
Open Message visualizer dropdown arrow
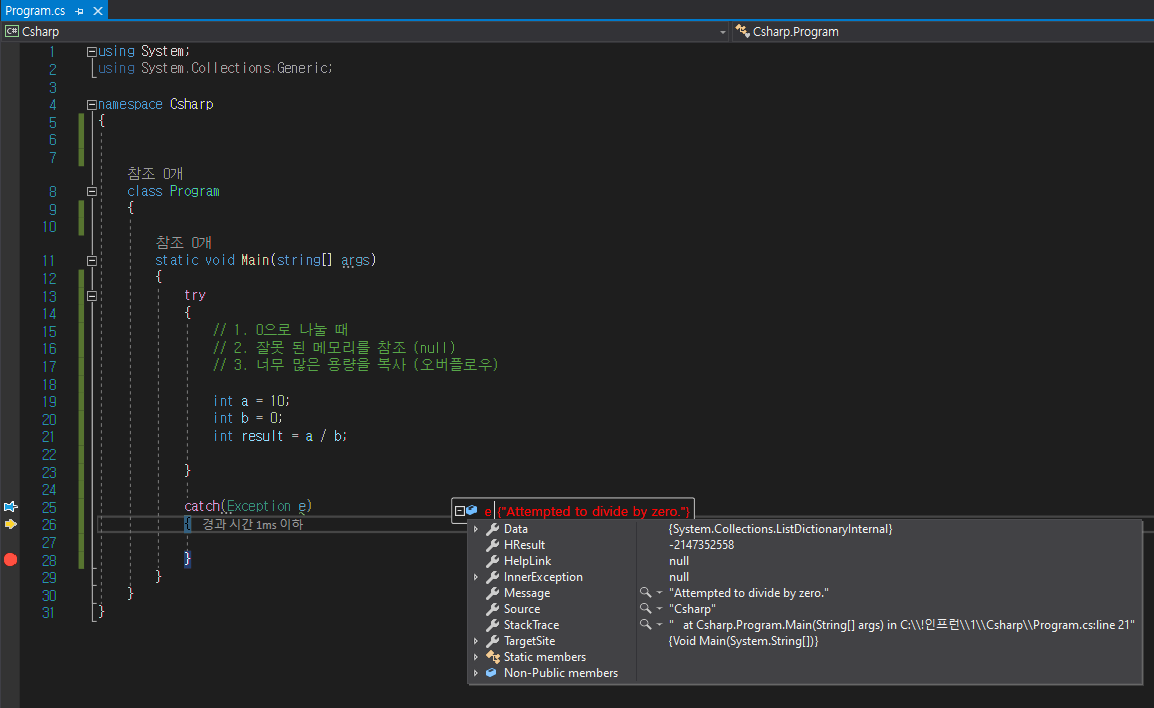[659, 593]
